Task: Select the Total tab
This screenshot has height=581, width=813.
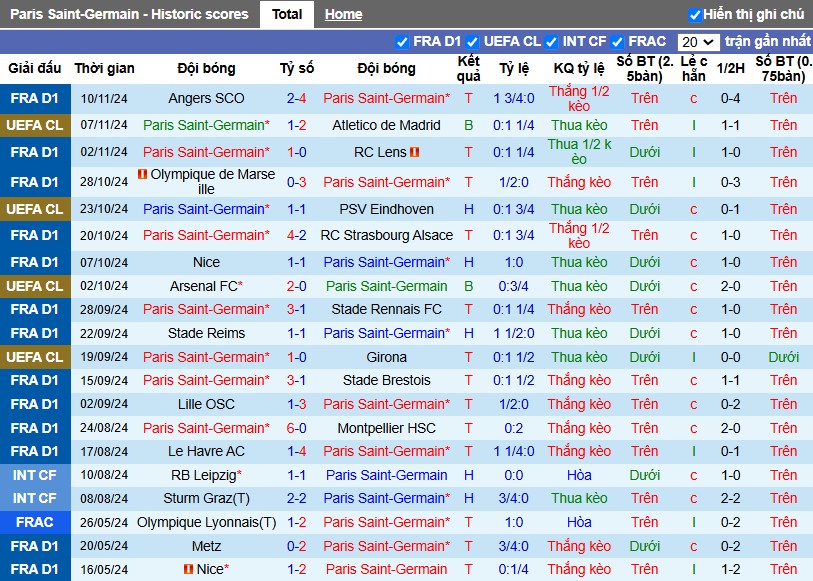Action: 287,14
